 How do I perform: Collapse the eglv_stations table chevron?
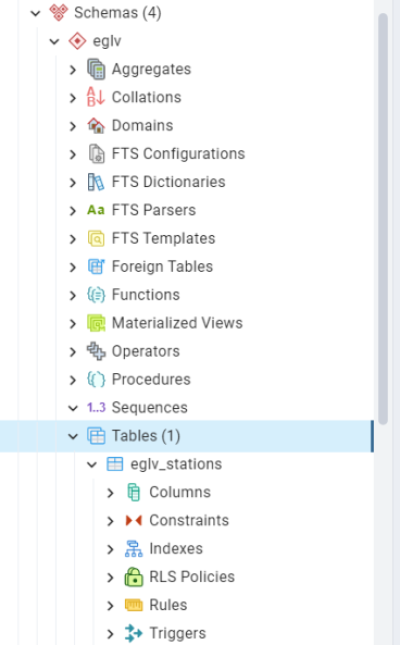[x=92, y=464]
